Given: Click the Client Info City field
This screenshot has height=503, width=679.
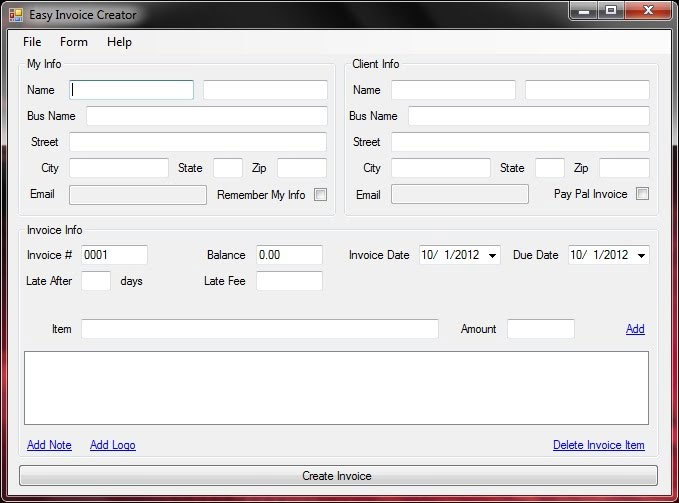Looking at the screenshot, I should pyautogui.click(x=441, y=168).
